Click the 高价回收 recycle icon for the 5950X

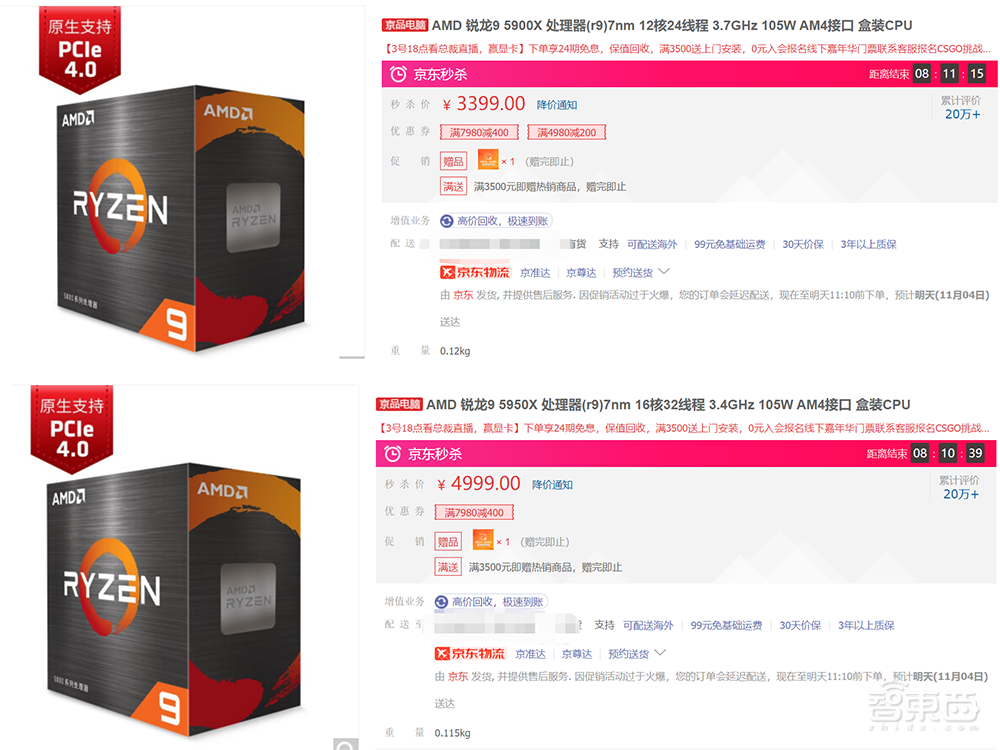coord(441,602)
